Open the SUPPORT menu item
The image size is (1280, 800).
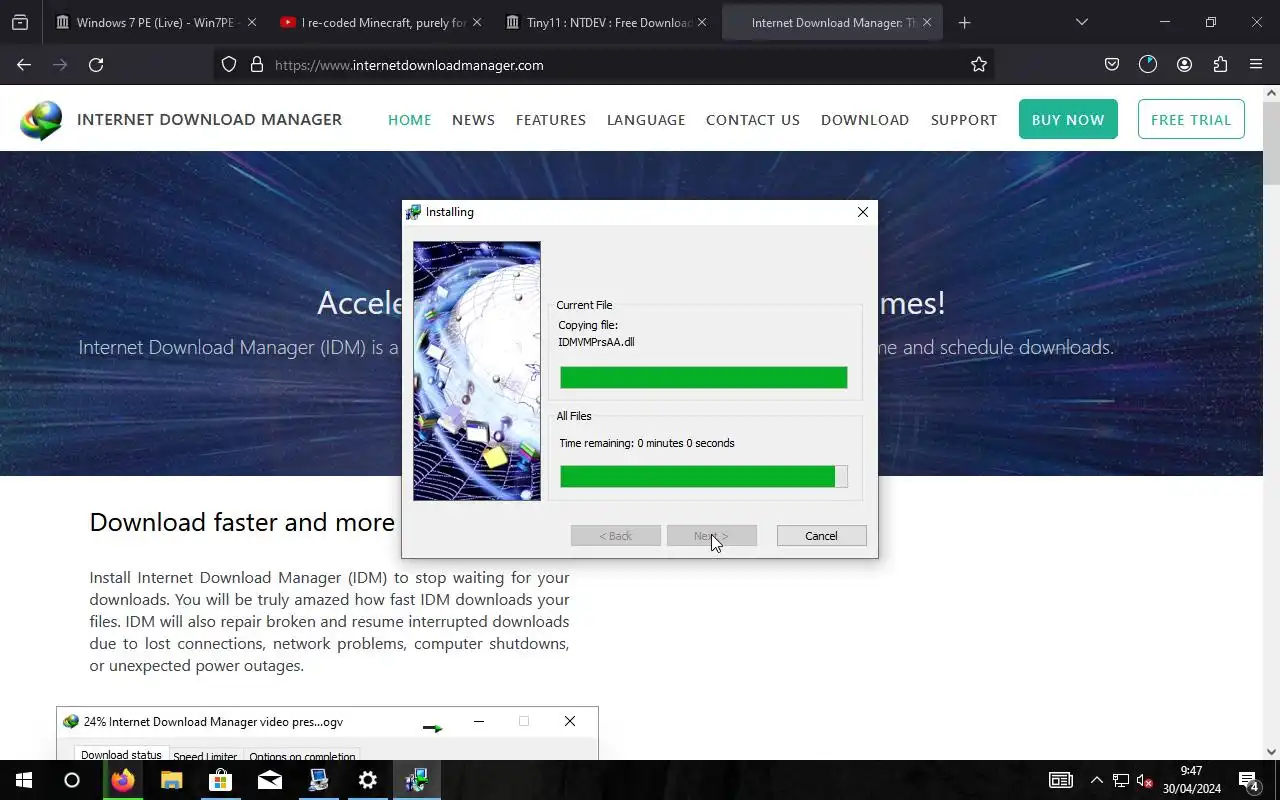point(964,120)
